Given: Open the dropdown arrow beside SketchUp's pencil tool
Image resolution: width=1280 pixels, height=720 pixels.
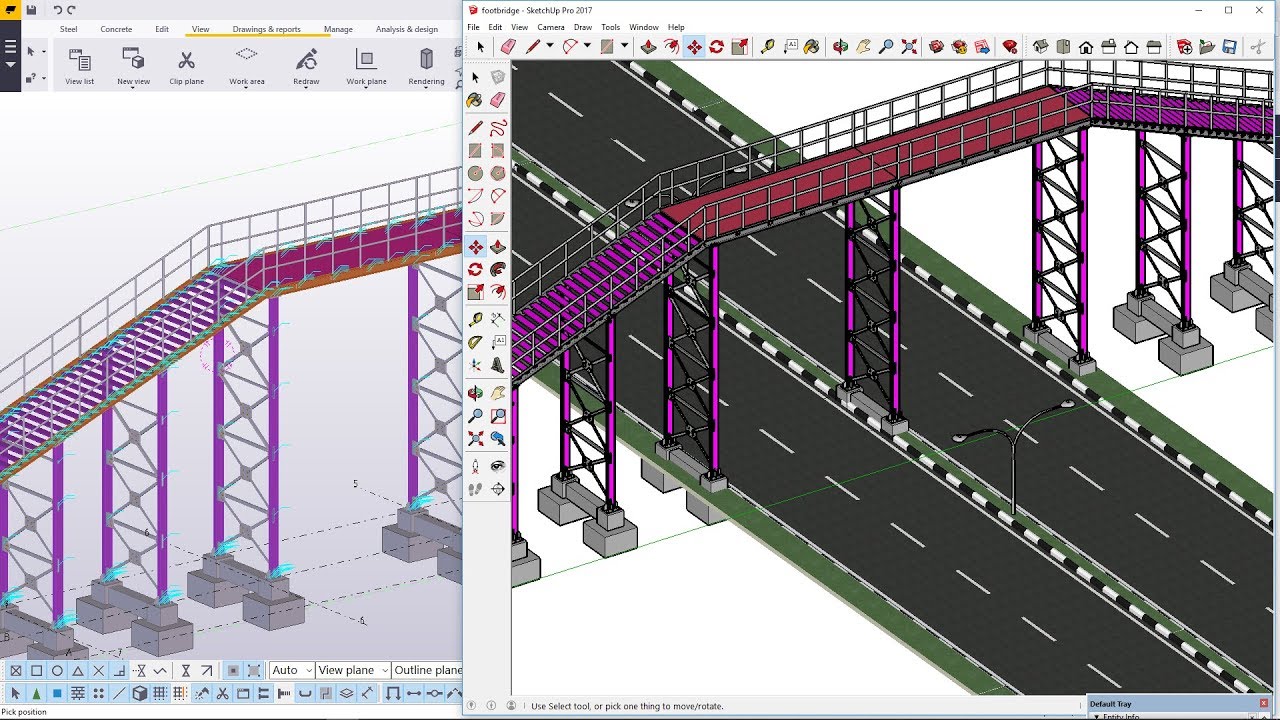Looking at the screenshot, I should (549, 47).
